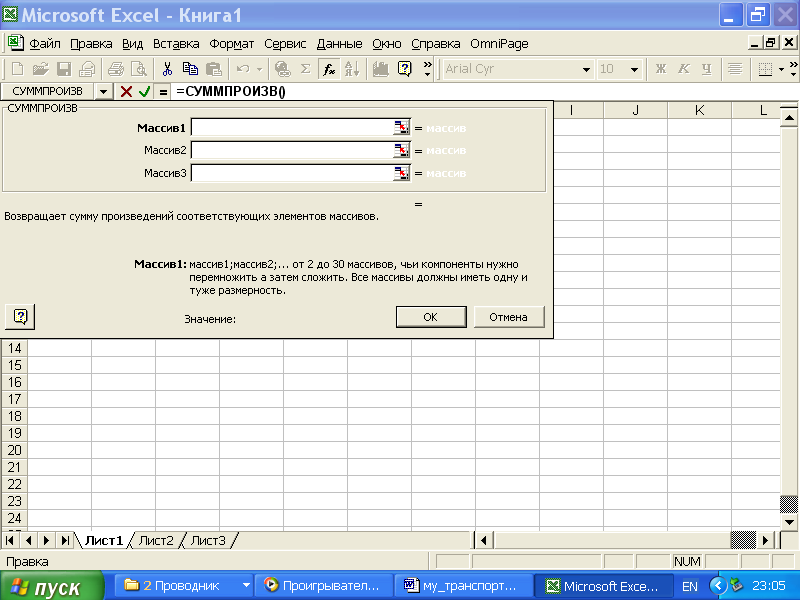
Task: Click the Sort Ascending icon
Action: pyautogui.click(x=352, y=69)
